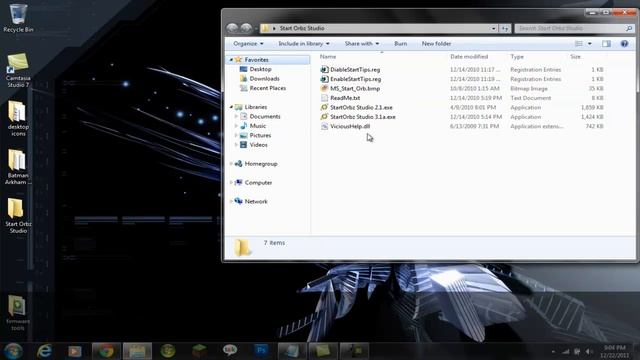The width and height of the screenshot is (640, 360).
Task: Select the Start Orbz Studio desktop folder
Action: [x=18, y=216]
